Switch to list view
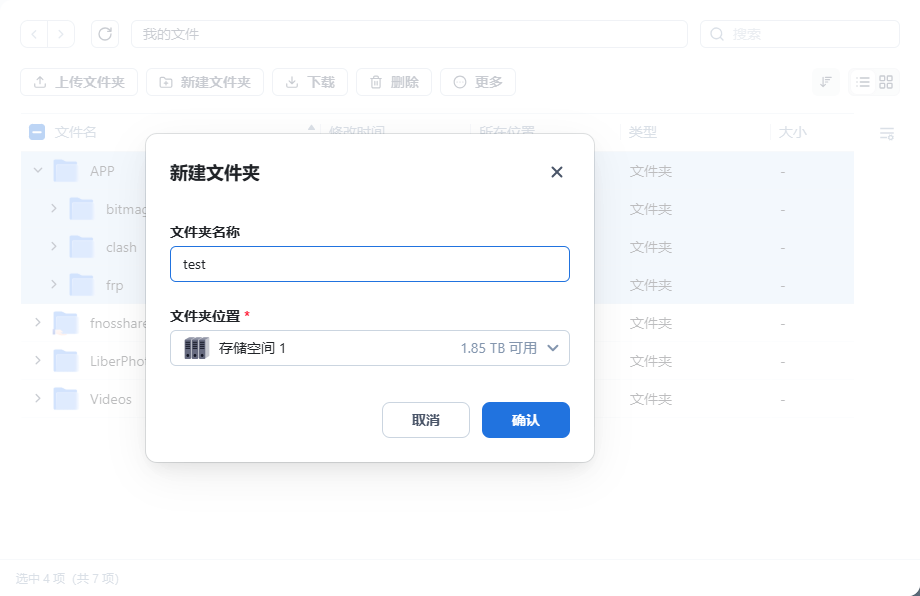 coord(863,82)
